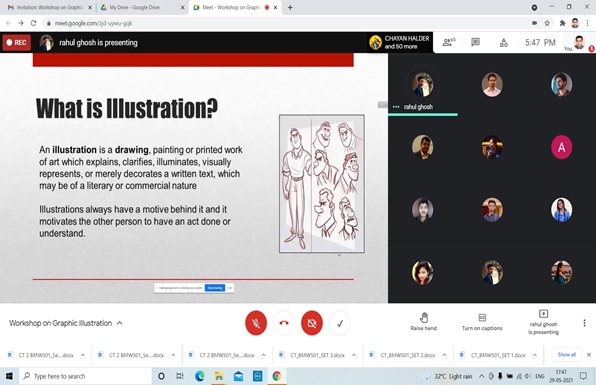The width and height of the screenshot is (596, 385).
Task: Click the Type here to search box
Action: (86, 376)
